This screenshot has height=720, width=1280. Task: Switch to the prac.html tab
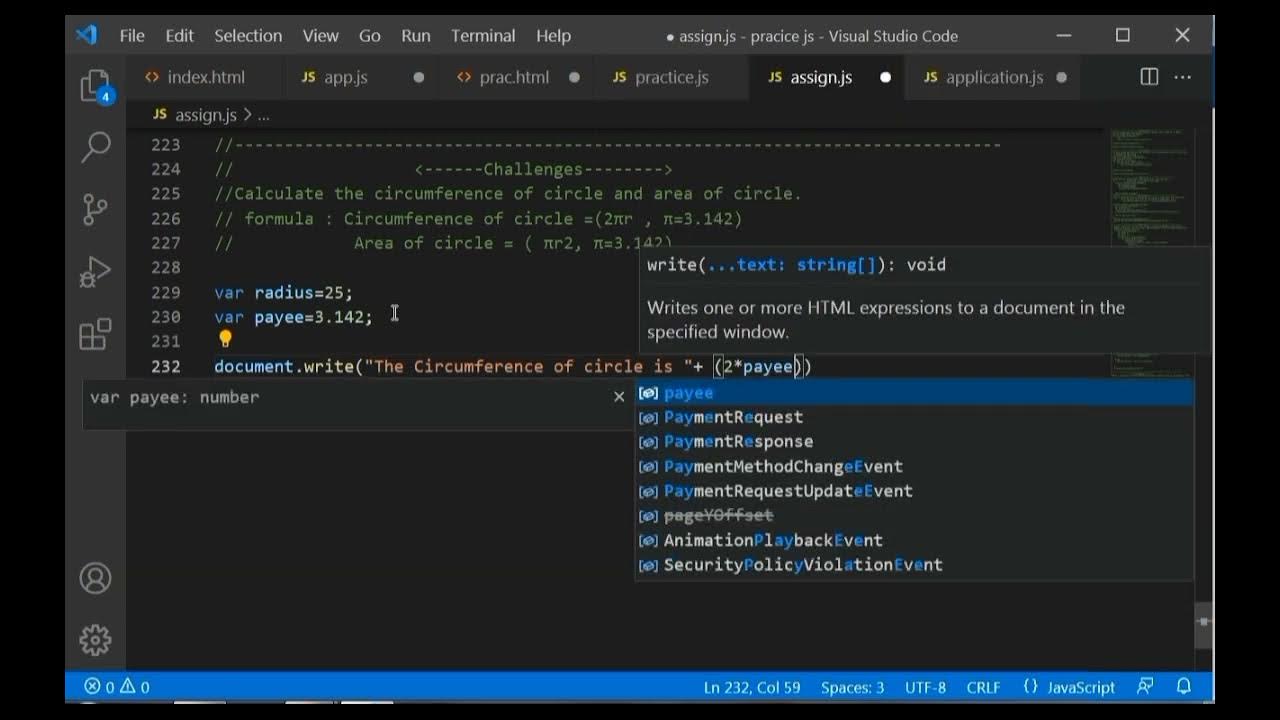coord(516,77)
